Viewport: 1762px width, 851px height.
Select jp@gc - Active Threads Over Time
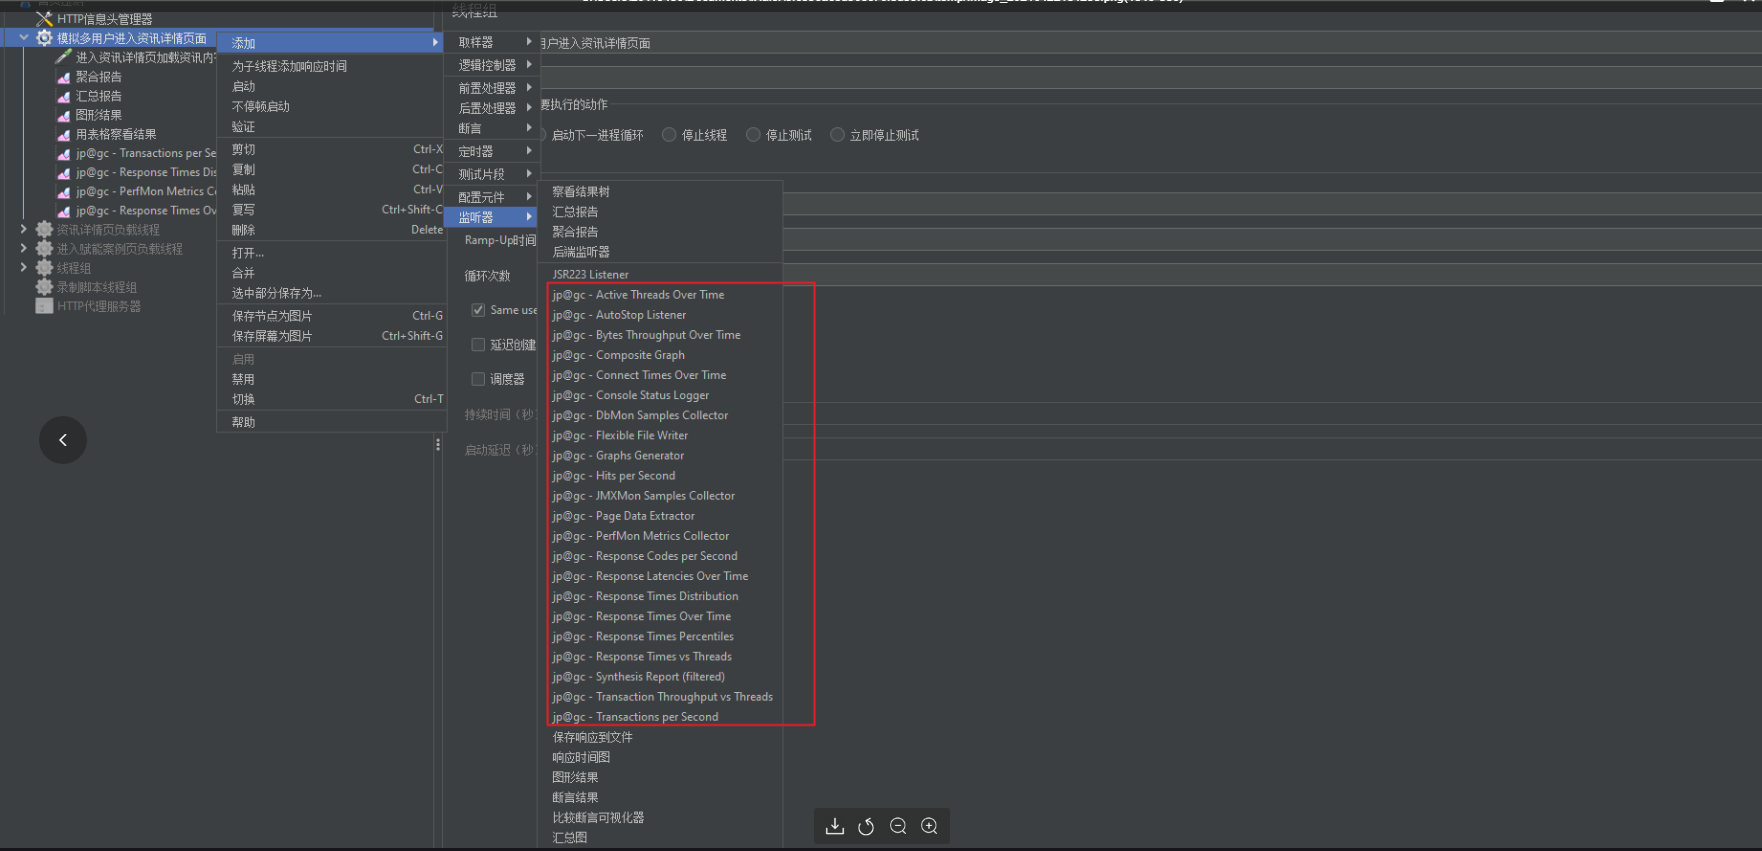(661, 294)
